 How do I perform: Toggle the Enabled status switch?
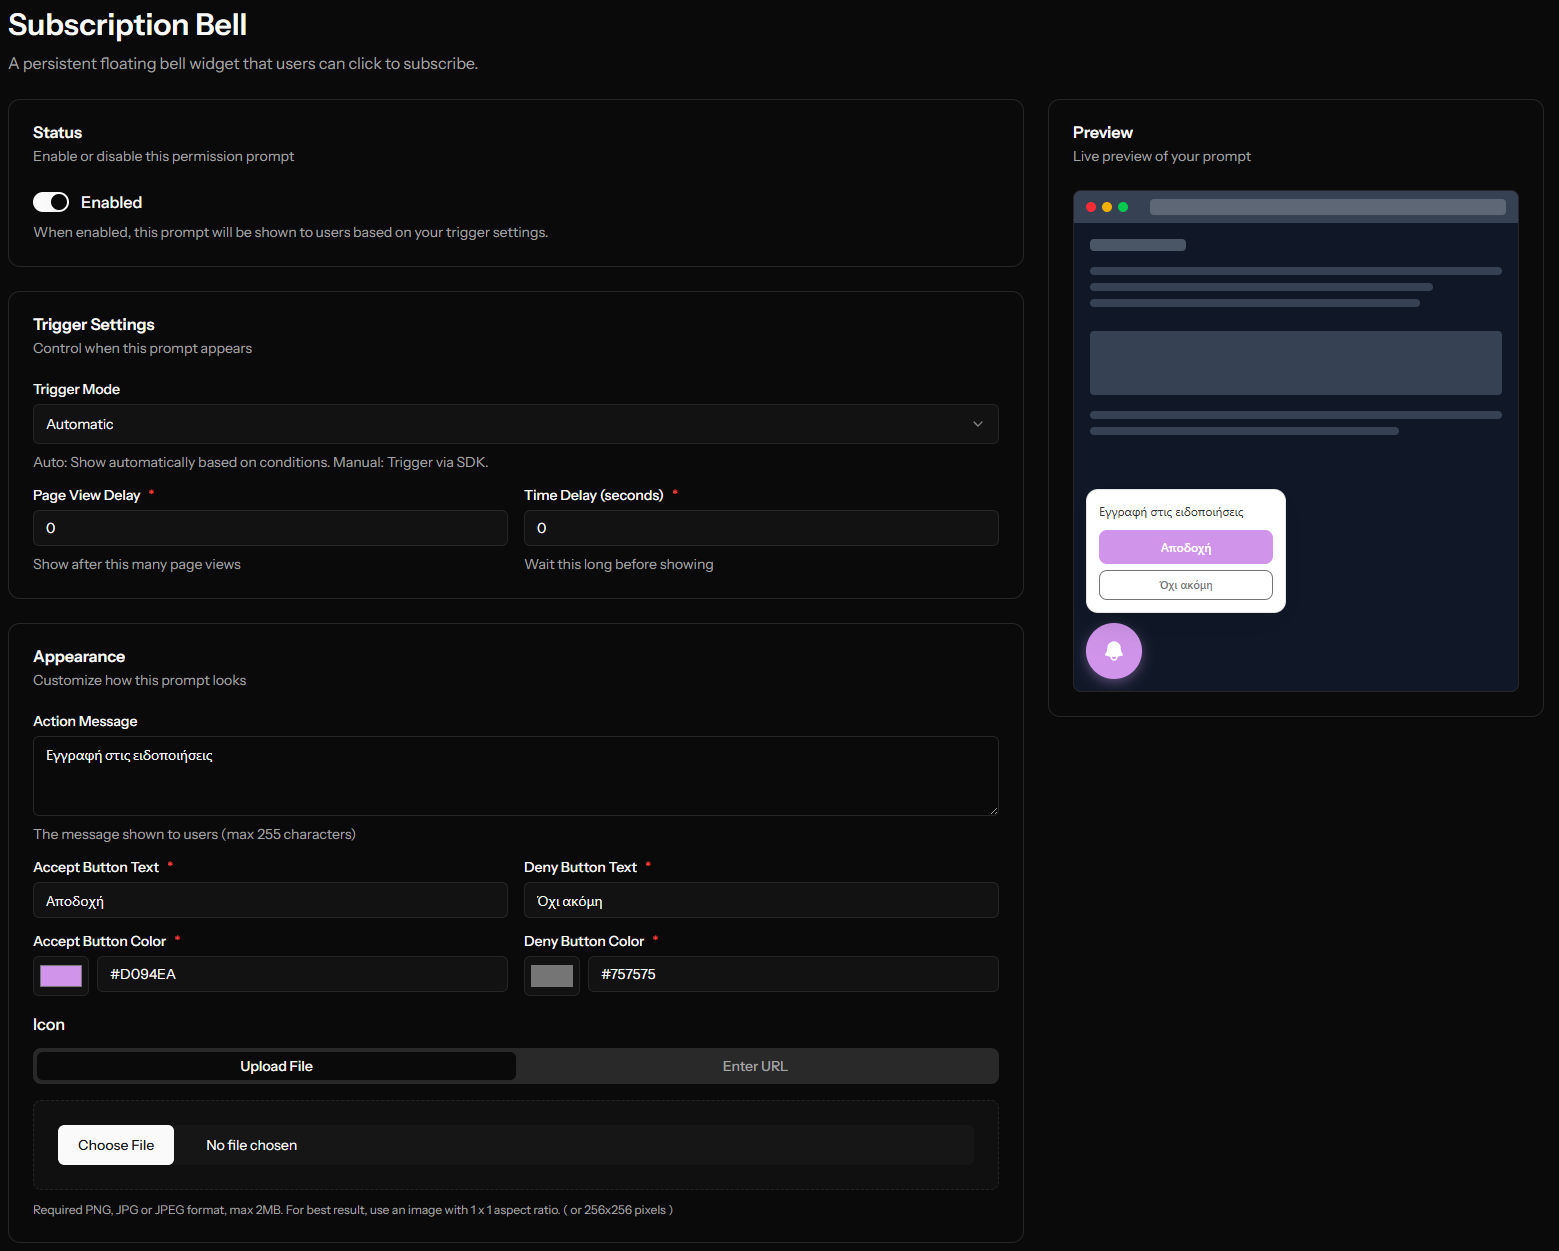tap(50, 201)
